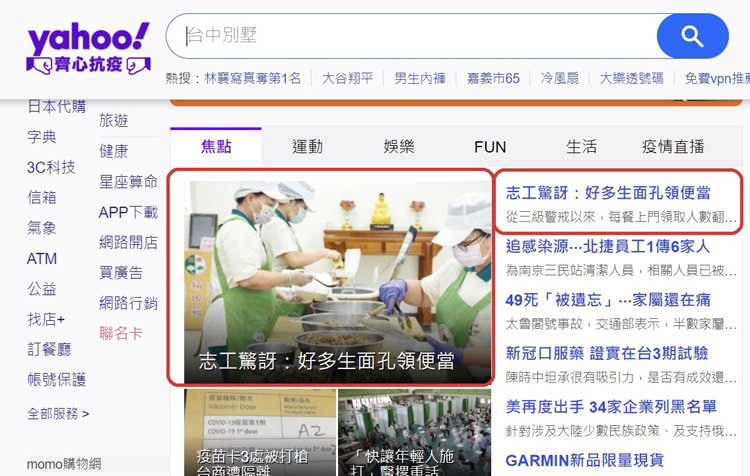750x476 pixels.
Task: Open 帳號保護 sidebar link
Action: pyautogui.click(x=57, y=380)
